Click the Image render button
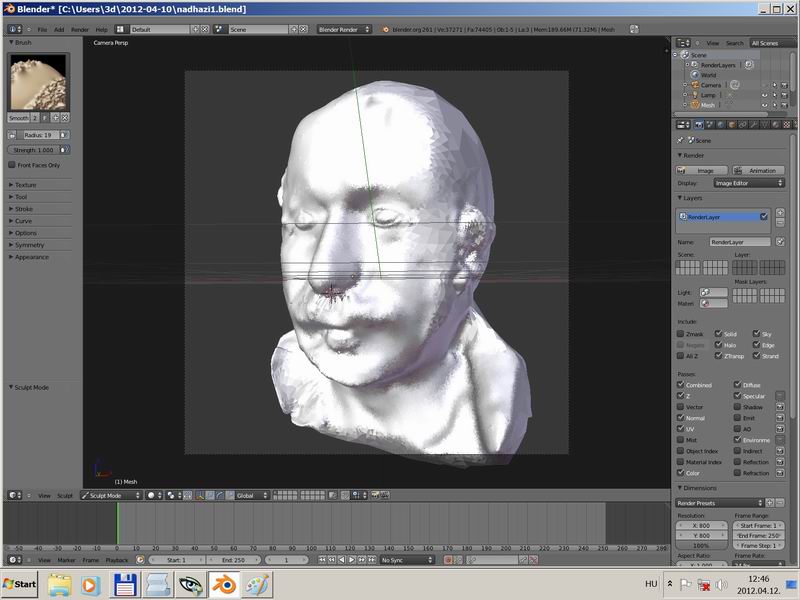This screenshot has height=600, width=800. click(x=704, y=170)
